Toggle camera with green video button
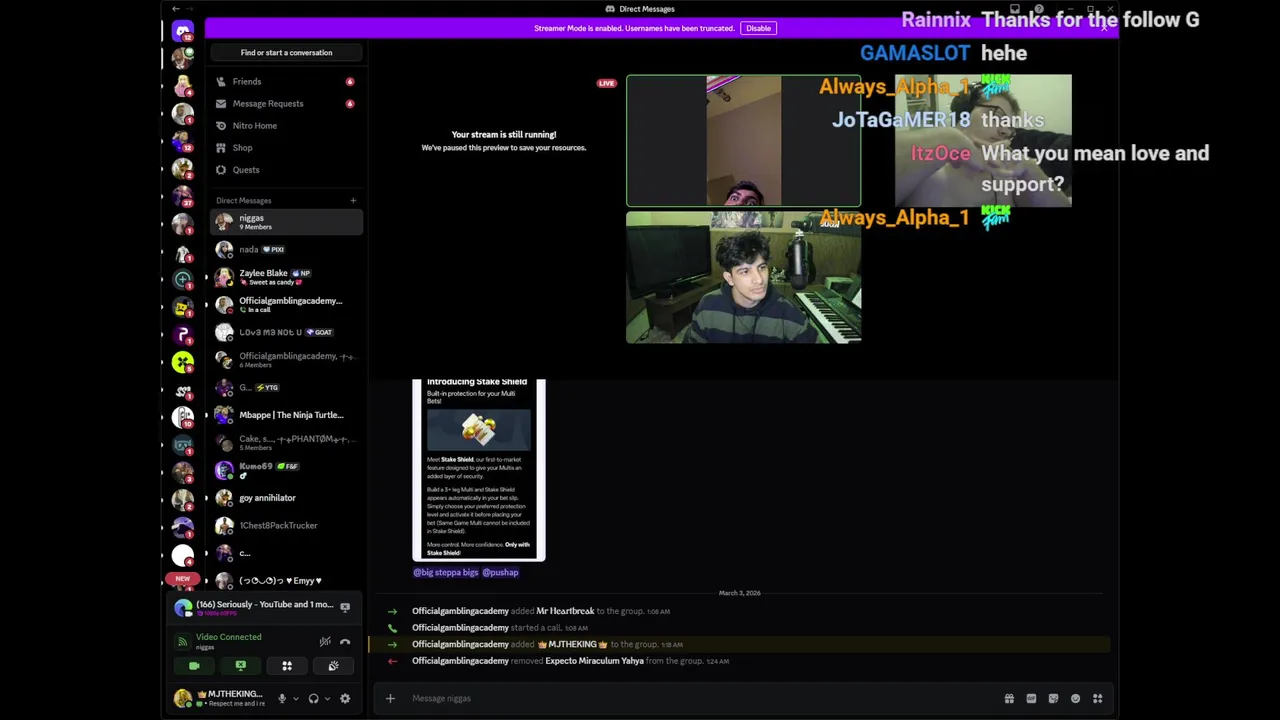This screenshot has height=720, width=1280. point(194,666)
